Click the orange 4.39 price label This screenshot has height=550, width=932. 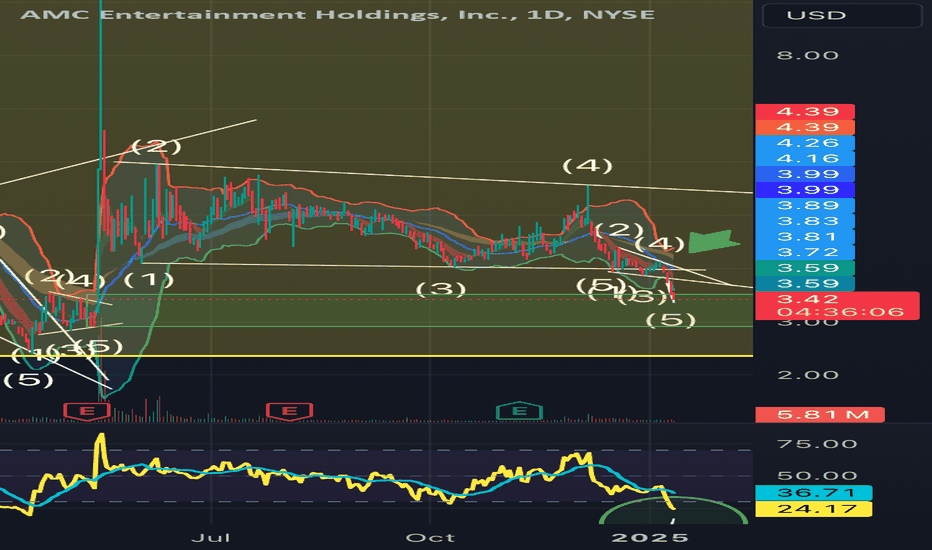805,127
